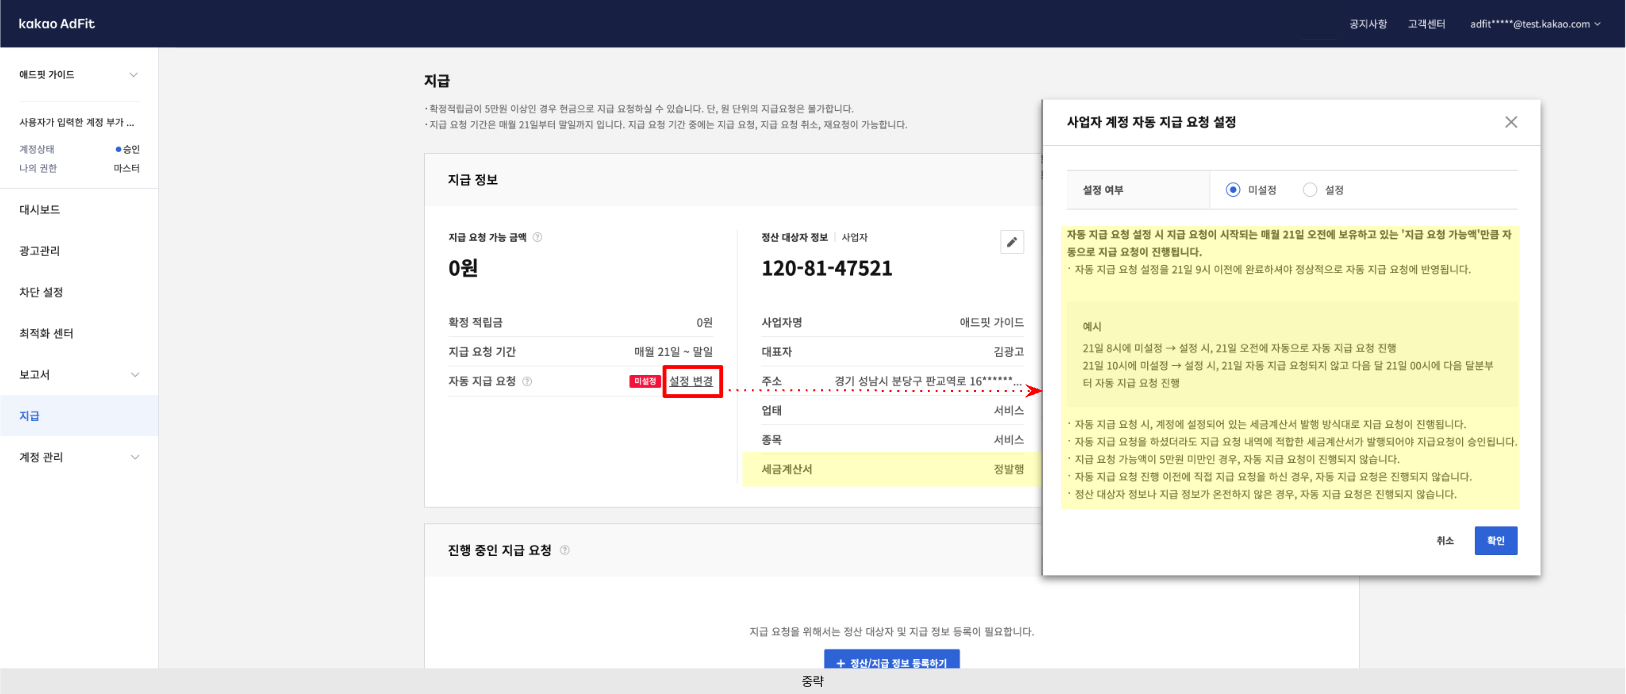Click help icon next to 진행 중인 지급 요청
Screen dimensions: 1626x694
[x=565, y=551]
